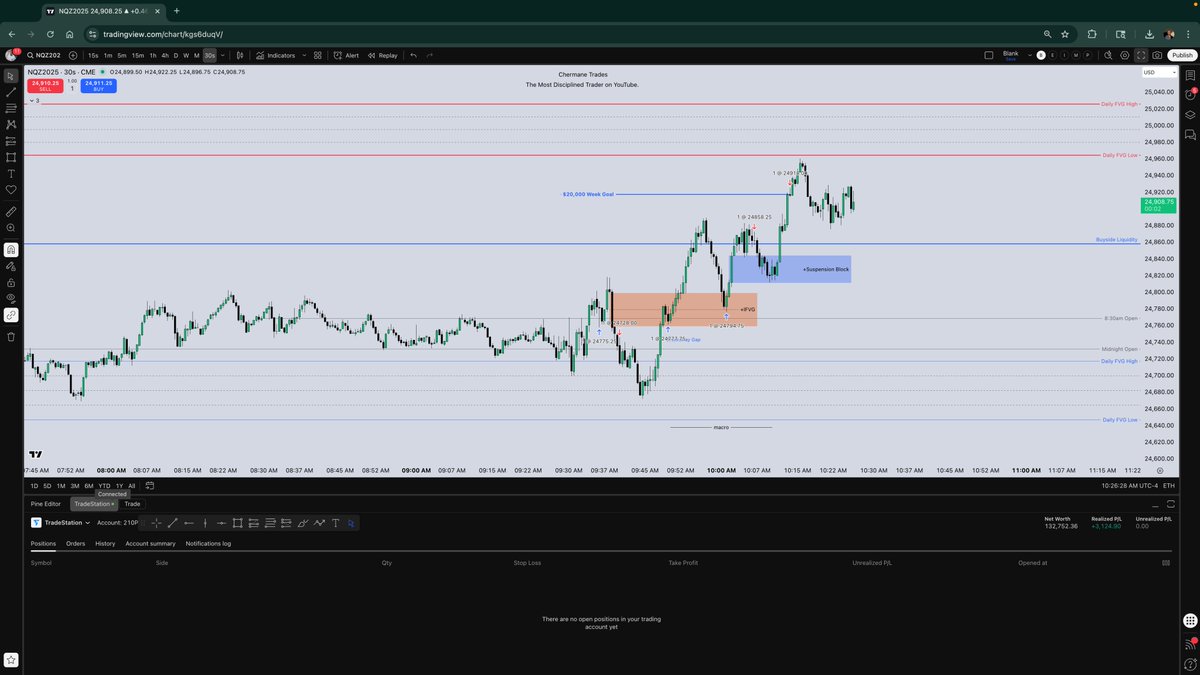Select the 4h timeframe button
The width and height of the screenshot is (1200, 675).
click(165, 55)
